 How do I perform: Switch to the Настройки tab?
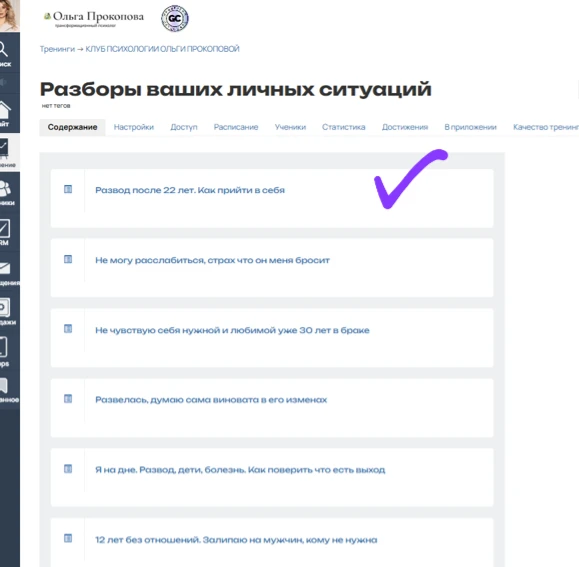tap(134, 127)
